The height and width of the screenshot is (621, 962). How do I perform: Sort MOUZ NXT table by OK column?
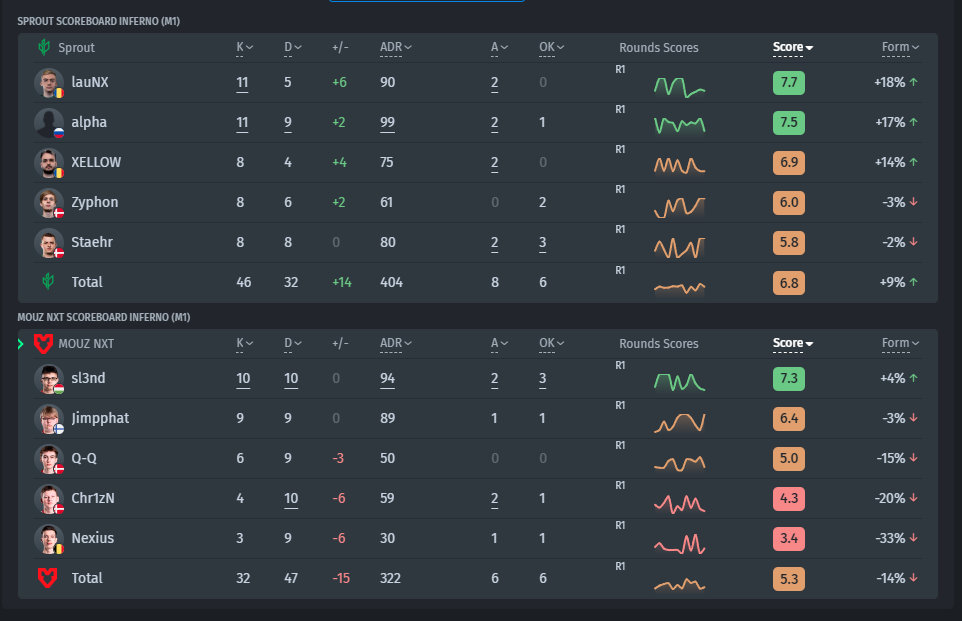pyautogui.click(x=552, y=343)
